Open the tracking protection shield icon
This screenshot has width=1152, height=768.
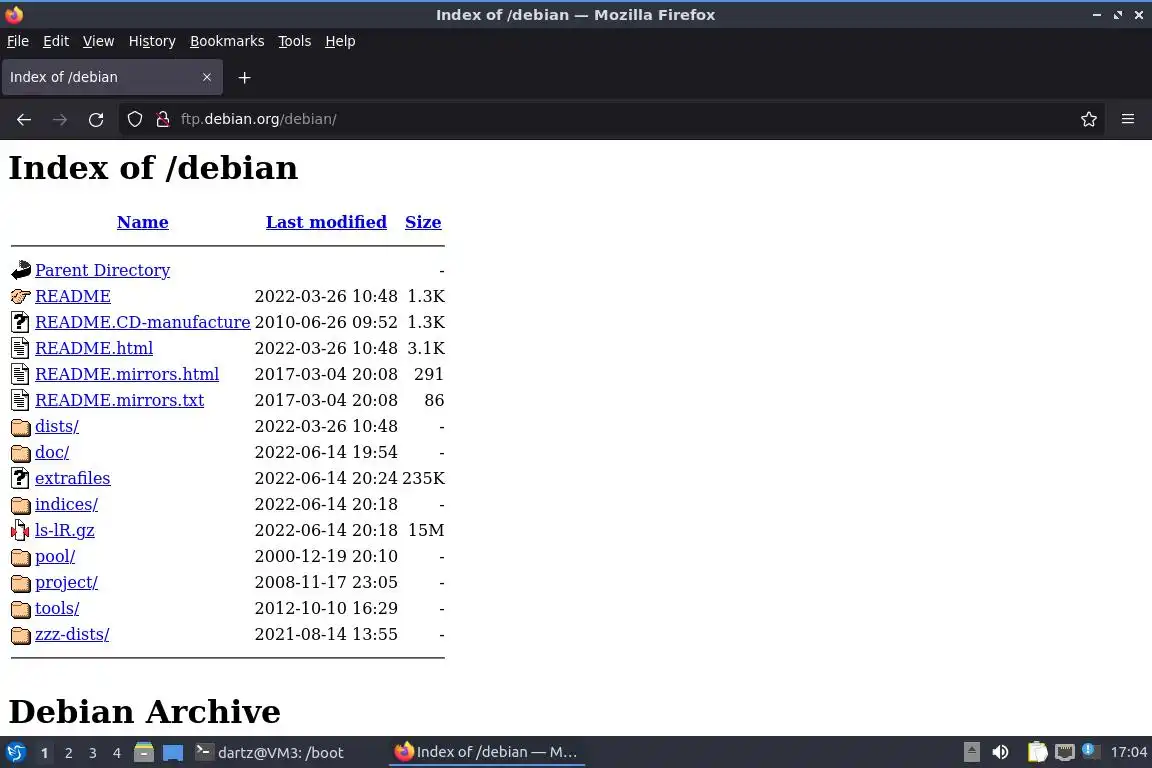(134, 119)
